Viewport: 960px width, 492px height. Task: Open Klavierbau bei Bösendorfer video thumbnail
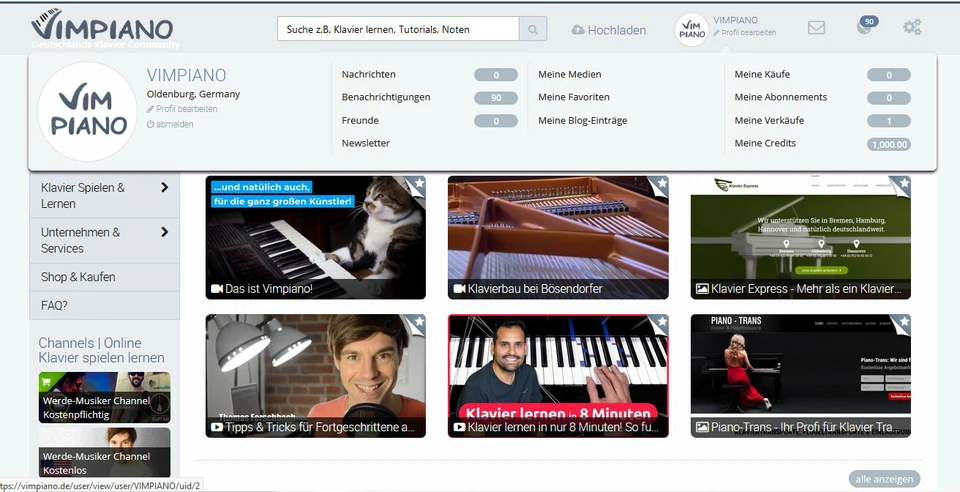click(558, 237)
